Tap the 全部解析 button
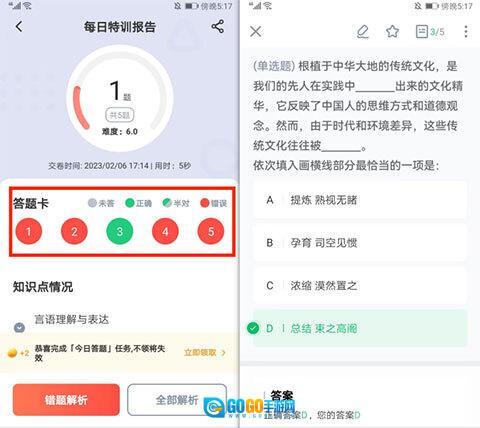Viewport: 480px width, 428px height. pyautogui.click(x=177, y=400)
